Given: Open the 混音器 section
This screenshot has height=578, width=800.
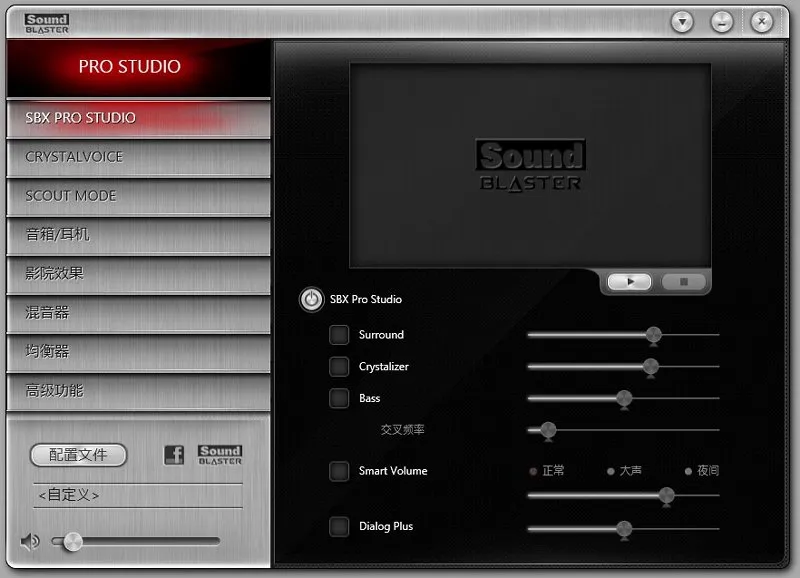Looking at the screenshot, I should [138, 313].
